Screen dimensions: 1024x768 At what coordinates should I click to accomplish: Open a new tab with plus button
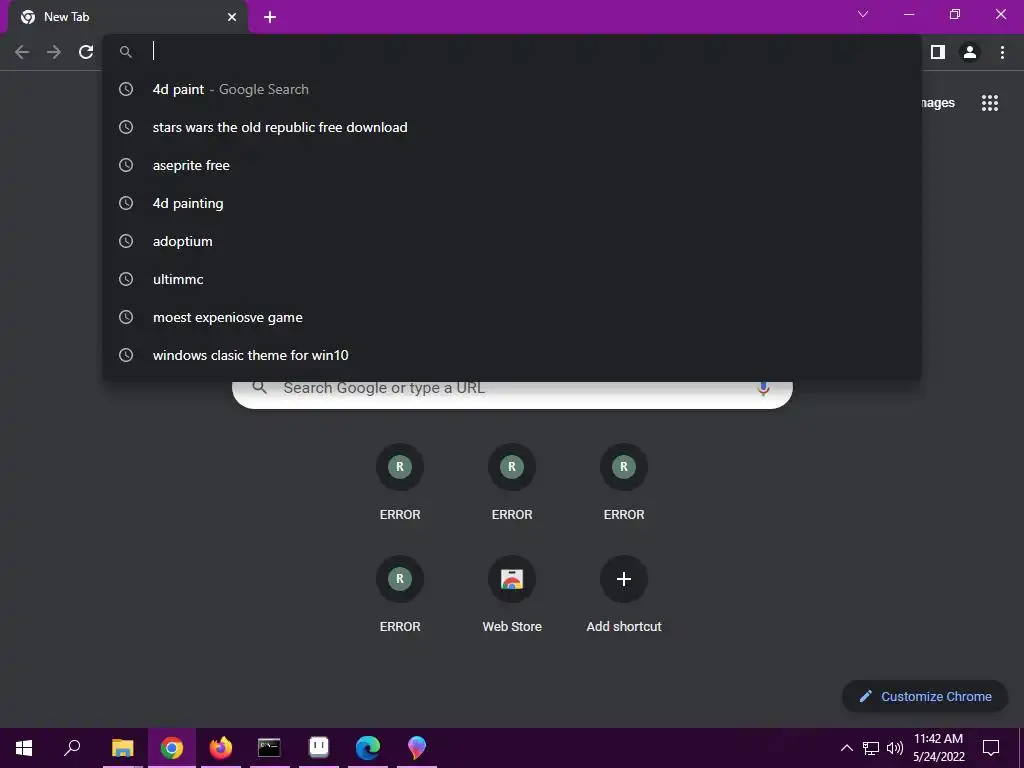click(270, 17)
